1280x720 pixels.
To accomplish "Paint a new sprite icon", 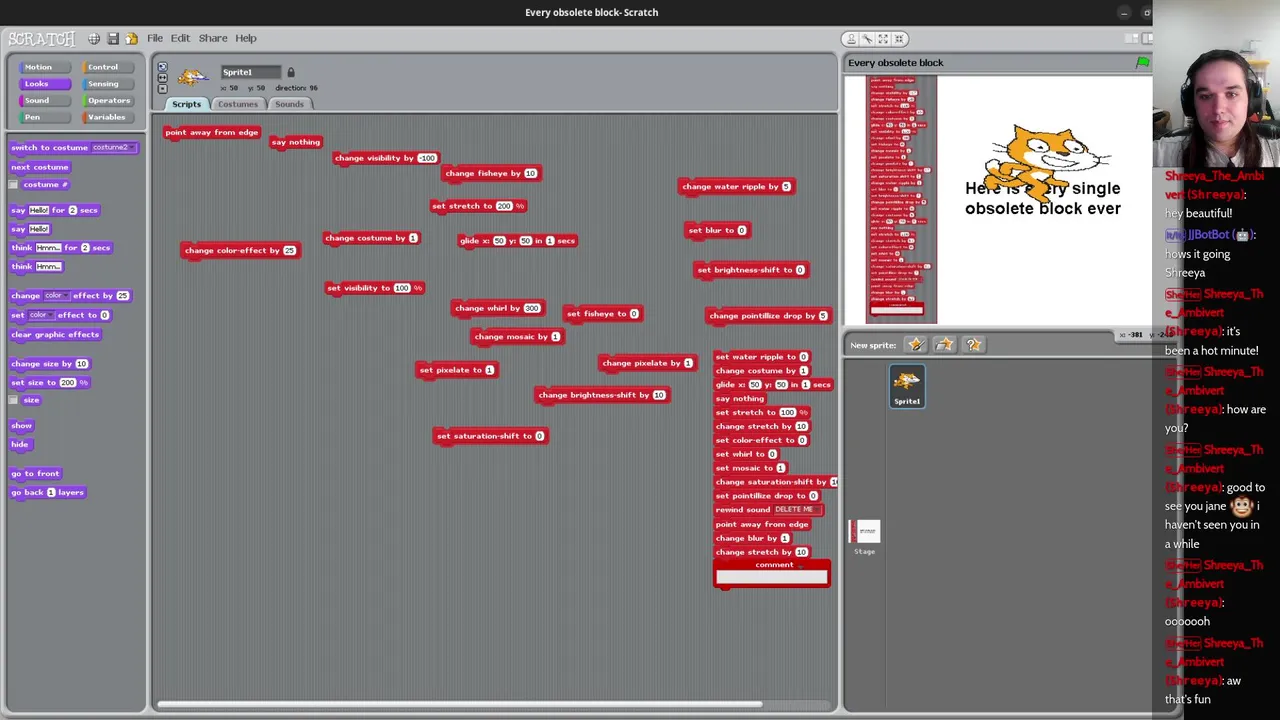I will (x=915, y=345).
